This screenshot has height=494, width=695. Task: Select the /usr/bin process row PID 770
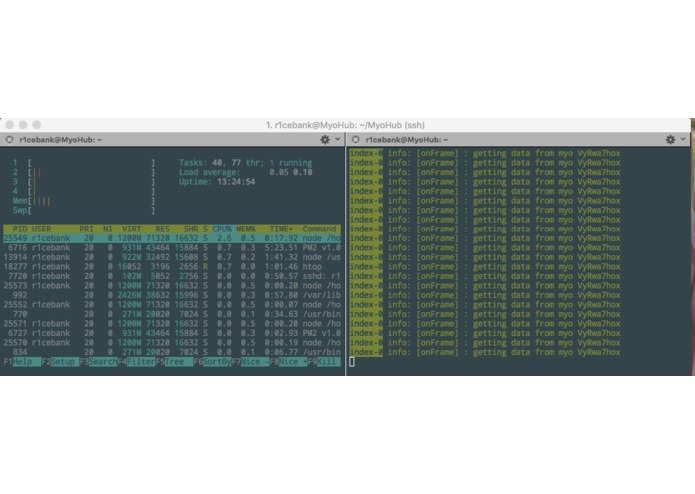172,314
